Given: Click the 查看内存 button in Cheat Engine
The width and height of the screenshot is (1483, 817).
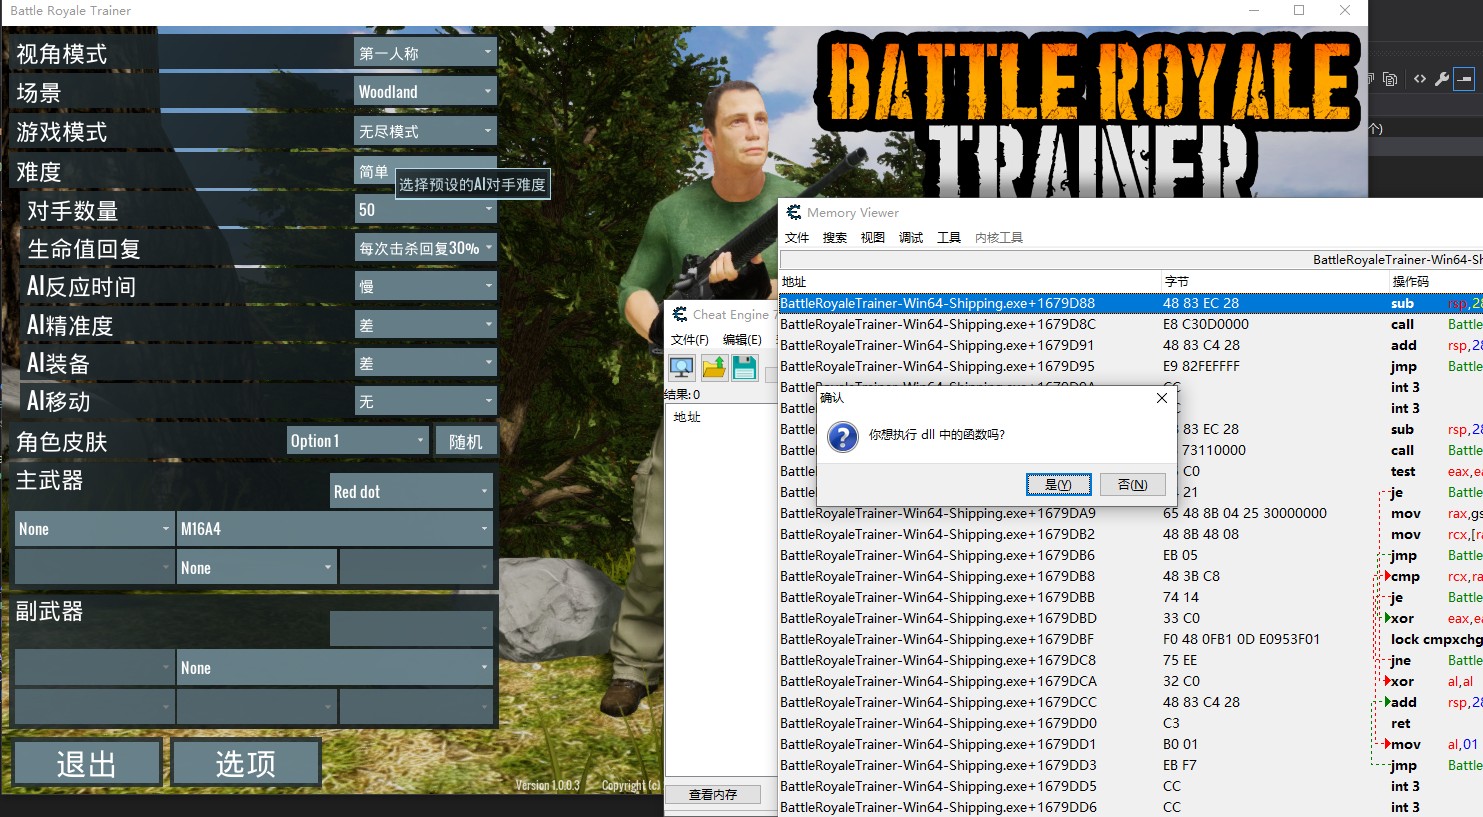Looking at the screenshot, I should [x=713, y=795].
